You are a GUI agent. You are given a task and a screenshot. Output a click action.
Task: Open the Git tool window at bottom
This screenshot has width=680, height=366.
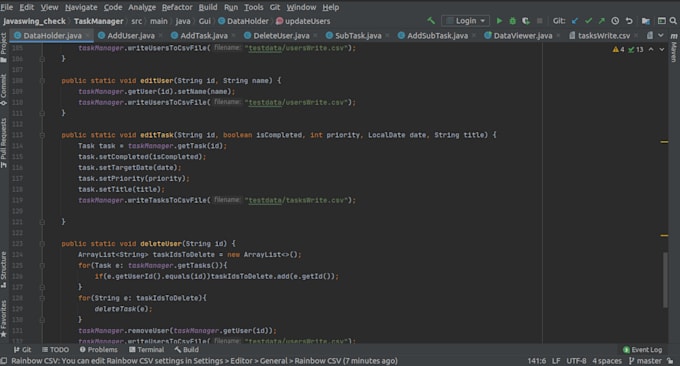coord(22,350)
